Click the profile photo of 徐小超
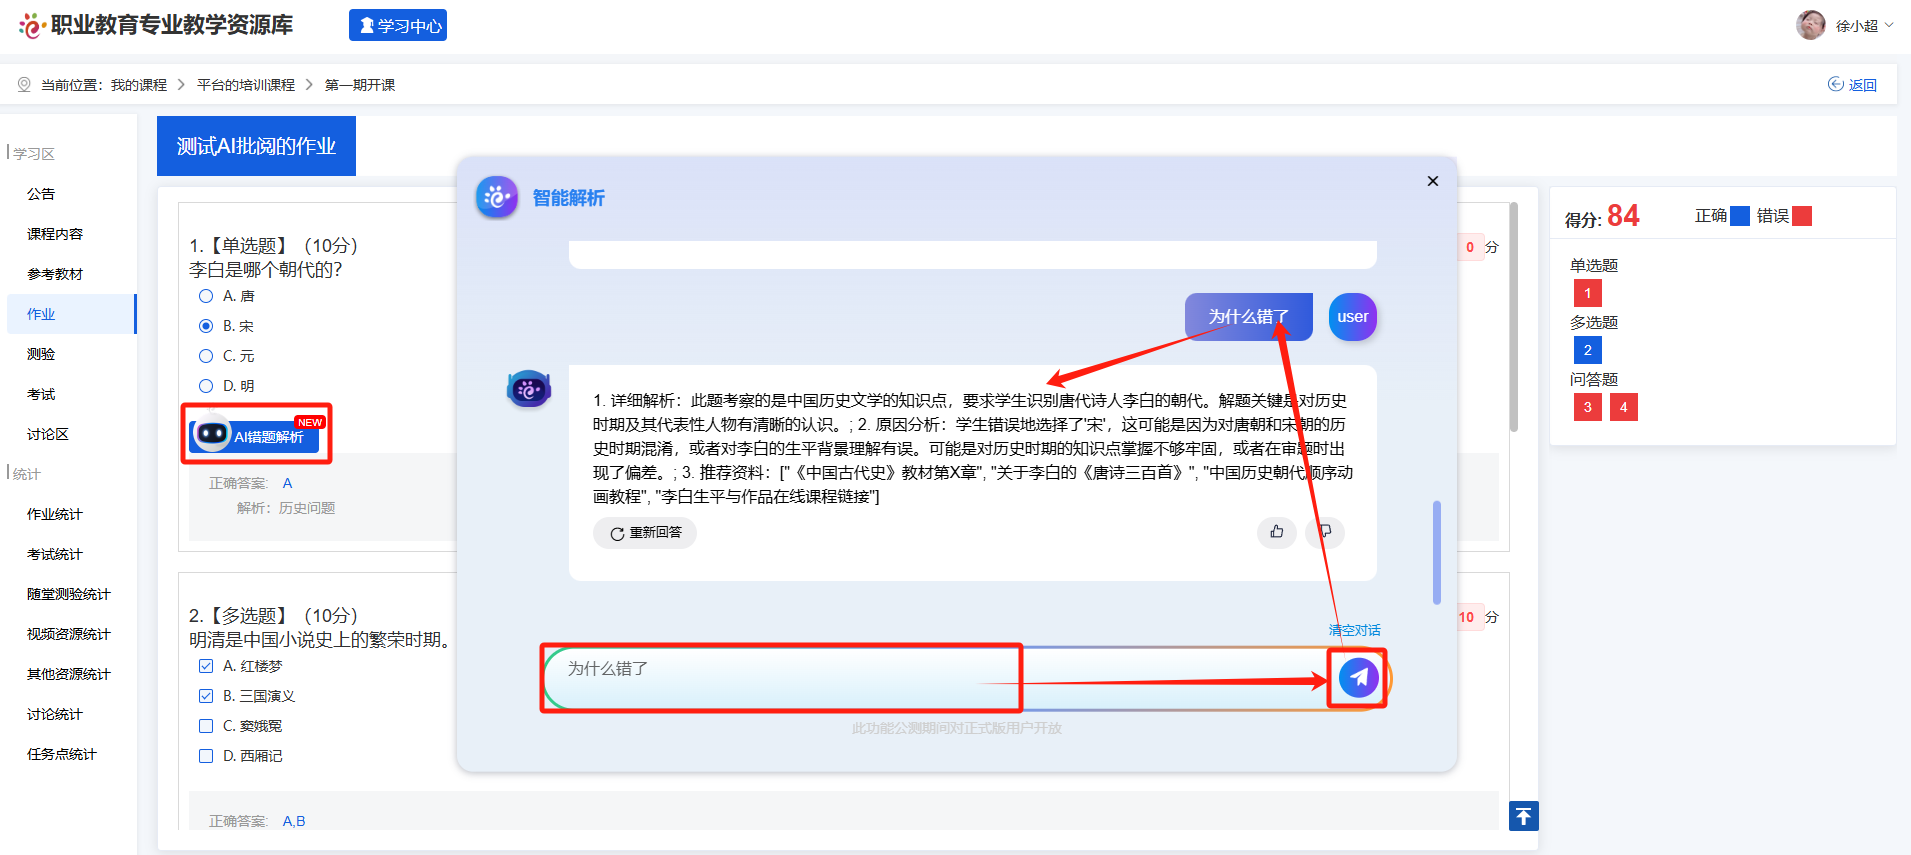 1811,25
